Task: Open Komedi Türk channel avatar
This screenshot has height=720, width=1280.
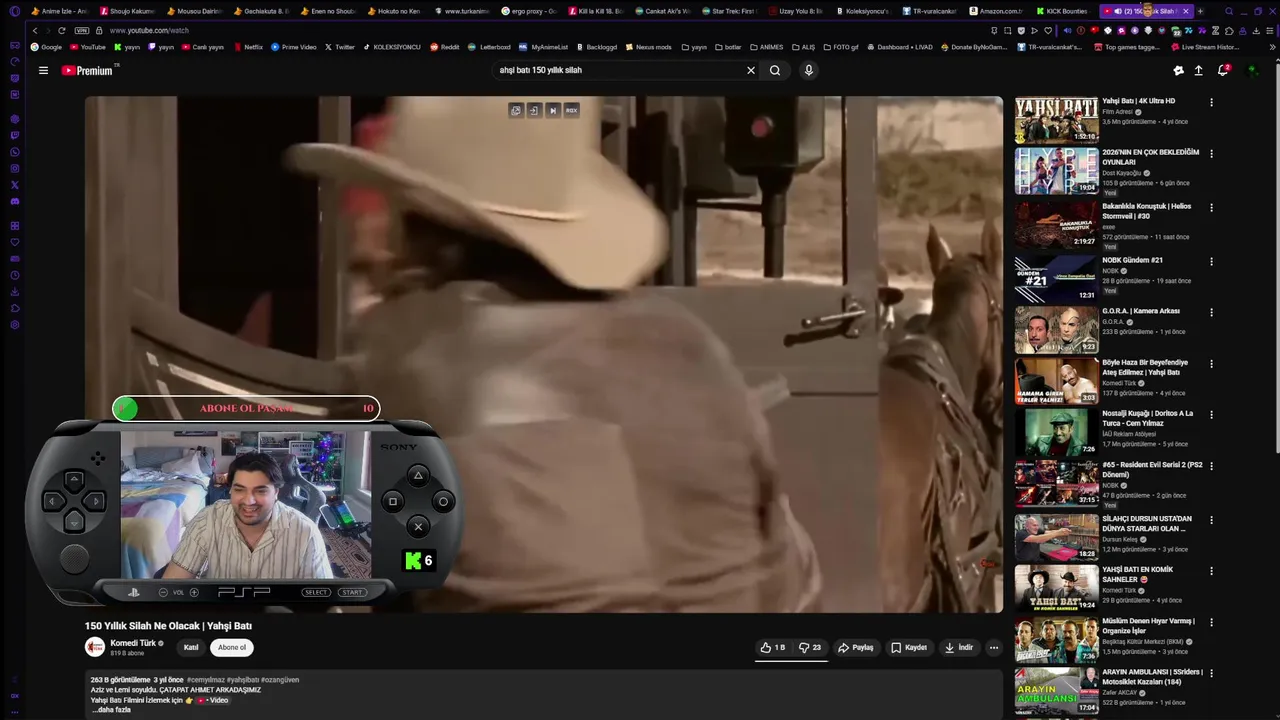Action: click(x=95, y=647)
